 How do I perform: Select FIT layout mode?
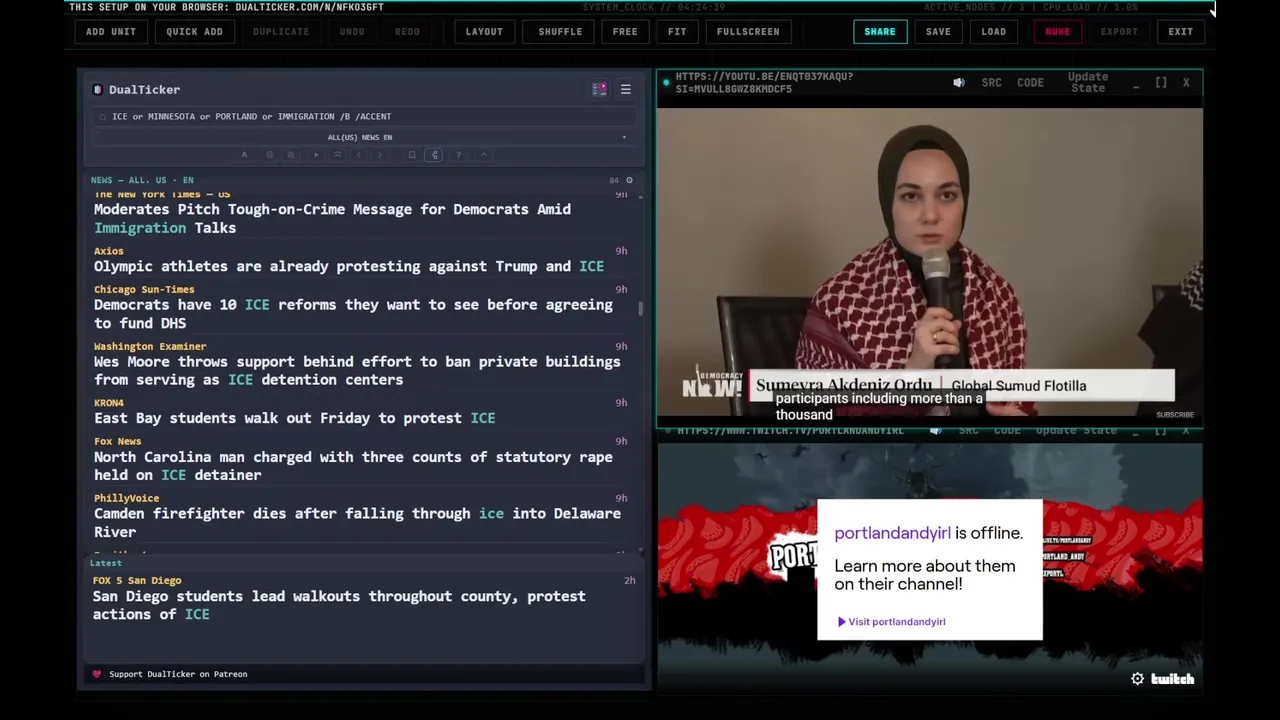677,32
